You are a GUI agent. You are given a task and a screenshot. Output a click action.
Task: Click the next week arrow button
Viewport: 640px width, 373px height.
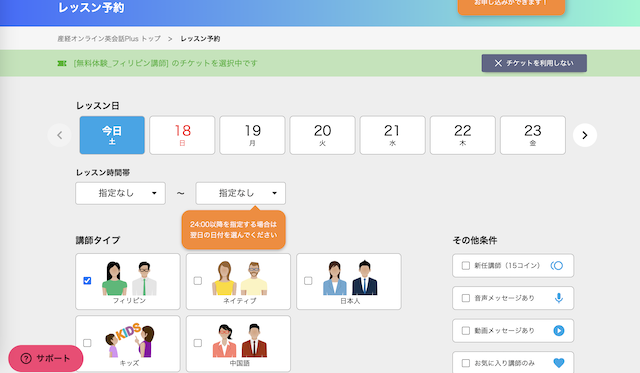584,135
